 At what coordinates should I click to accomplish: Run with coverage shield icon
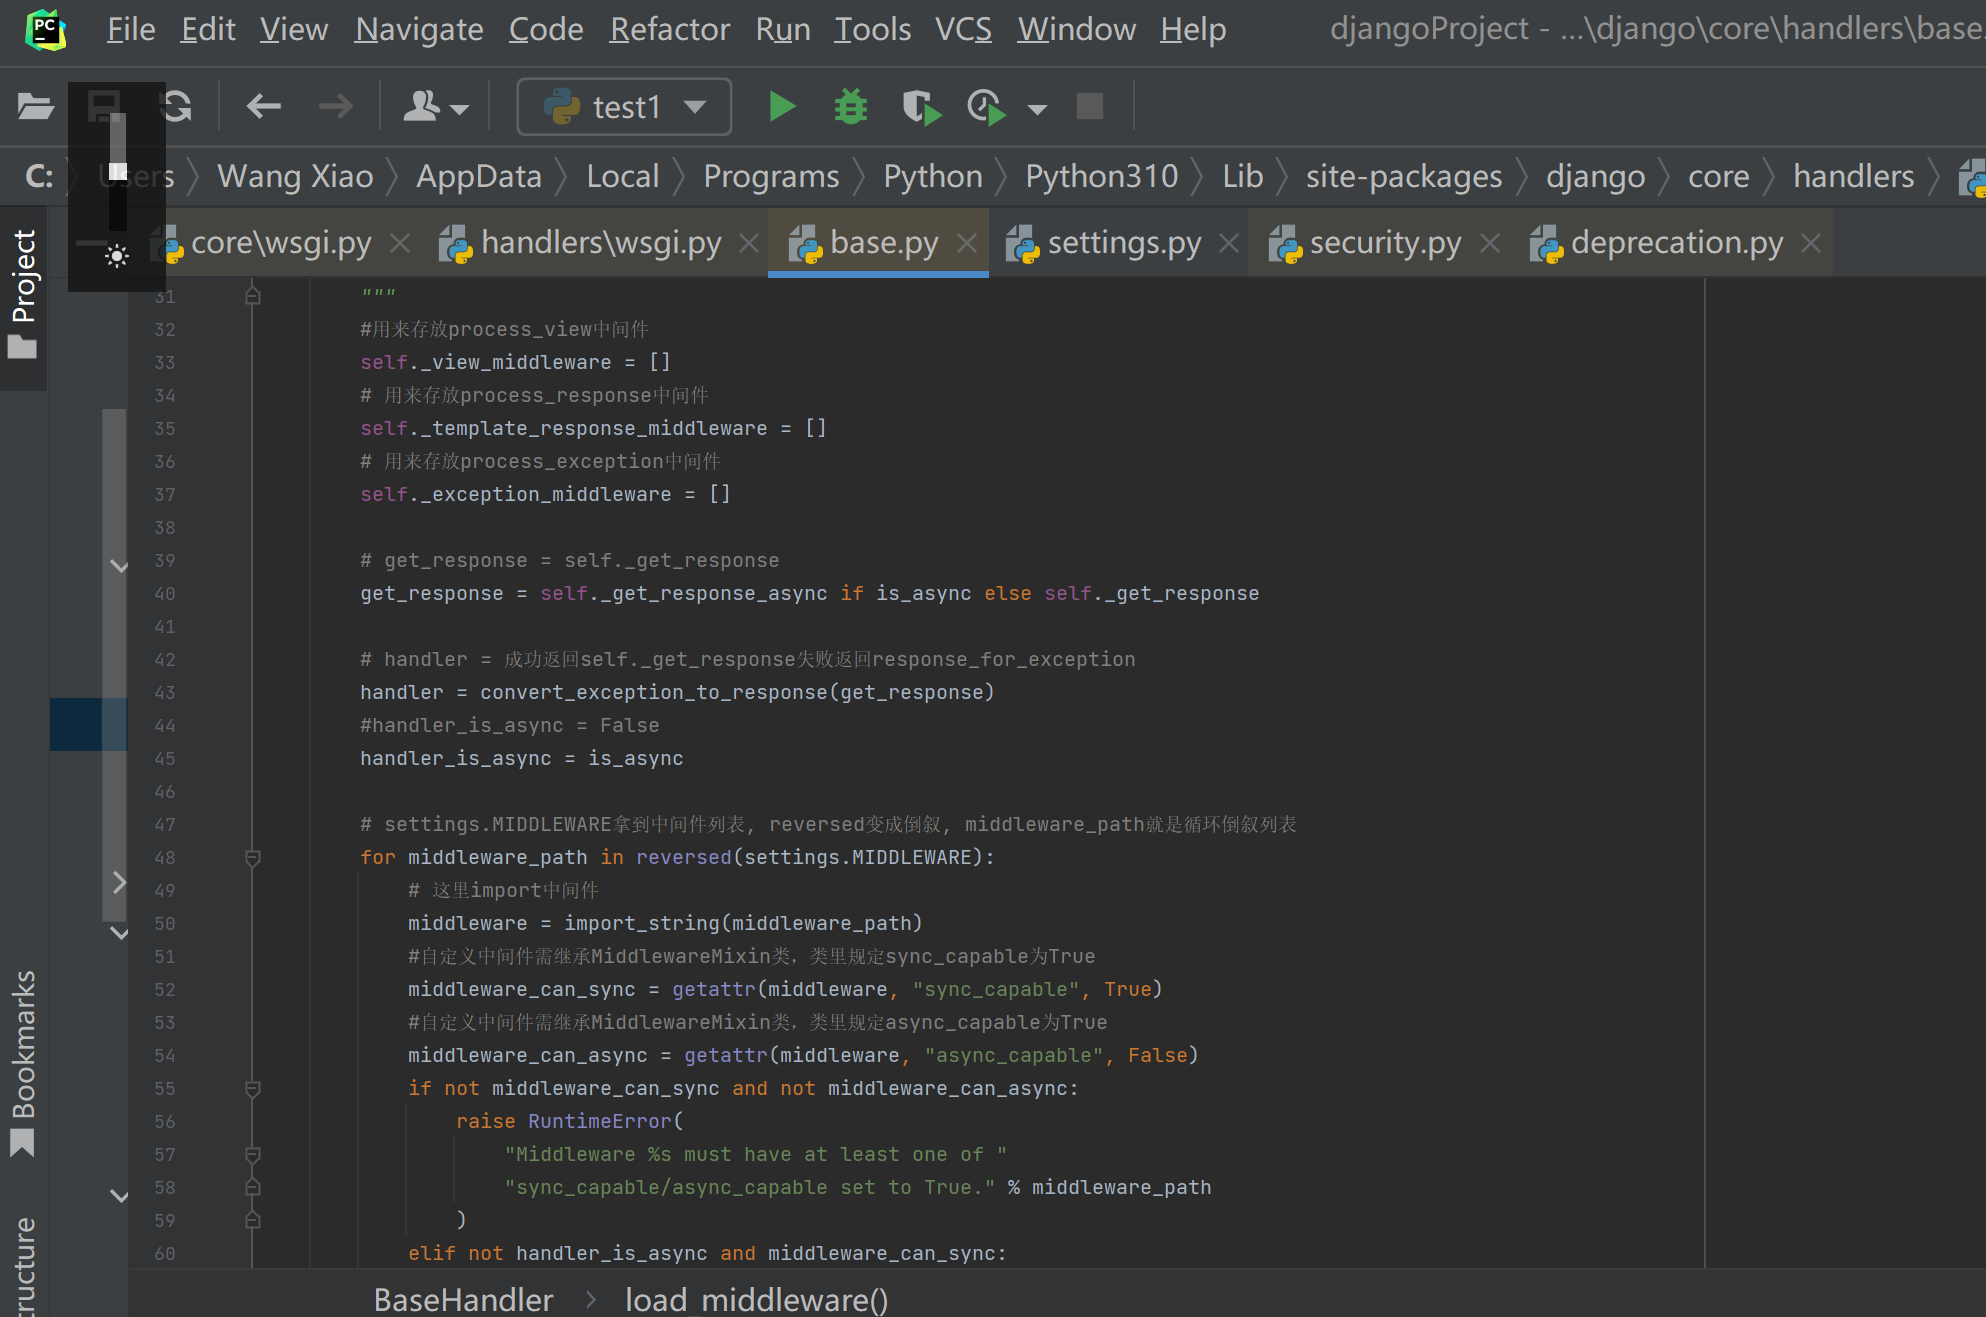(x=920, y=107)
